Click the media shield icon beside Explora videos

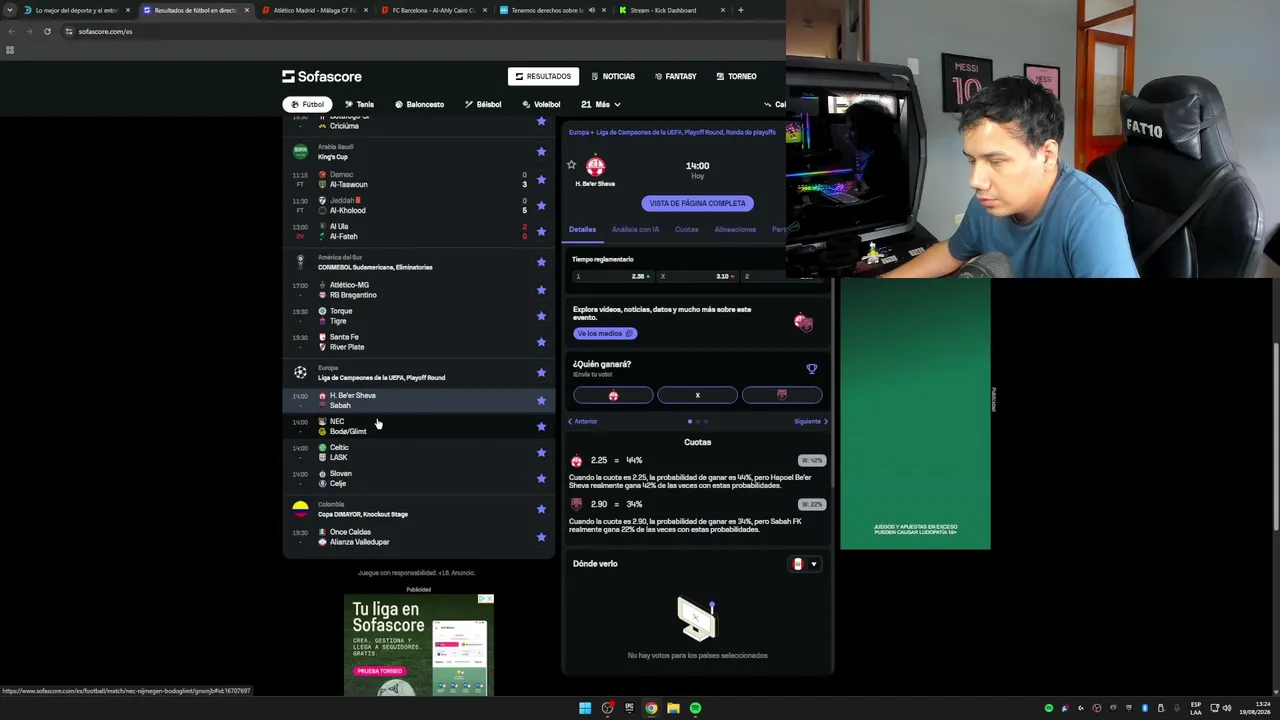click(803, 322)
